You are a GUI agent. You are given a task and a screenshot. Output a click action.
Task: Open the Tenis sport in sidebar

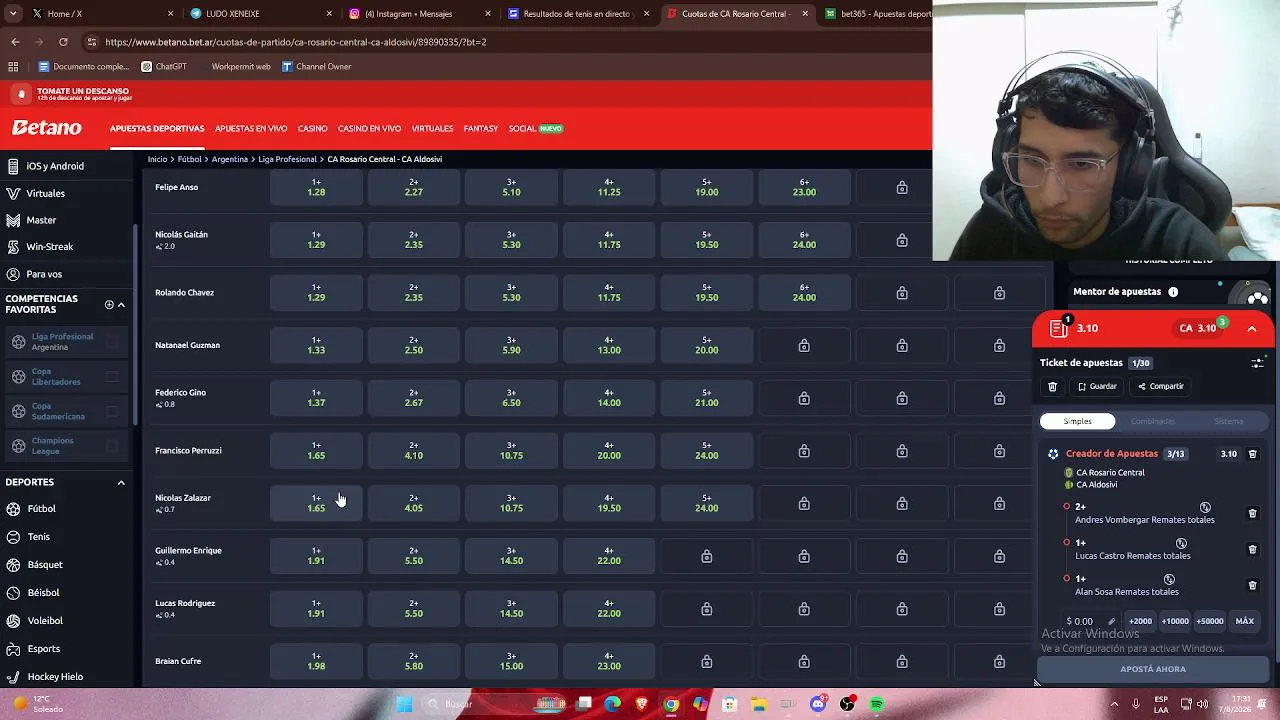click(38, 537)
